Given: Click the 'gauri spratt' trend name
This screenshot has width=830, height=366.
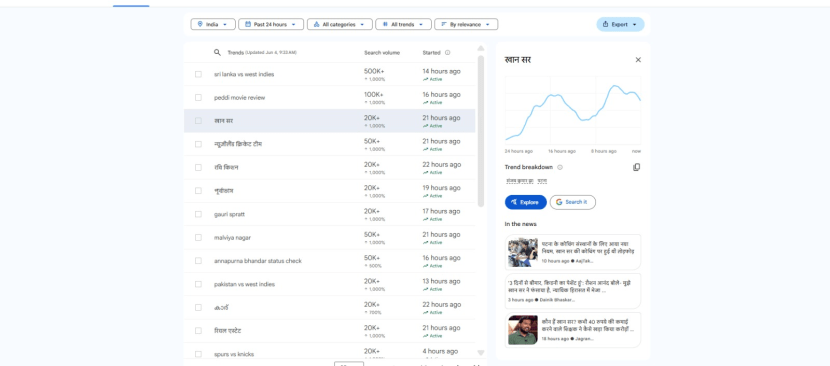Looking at the screenshot, I should [229, 214].
